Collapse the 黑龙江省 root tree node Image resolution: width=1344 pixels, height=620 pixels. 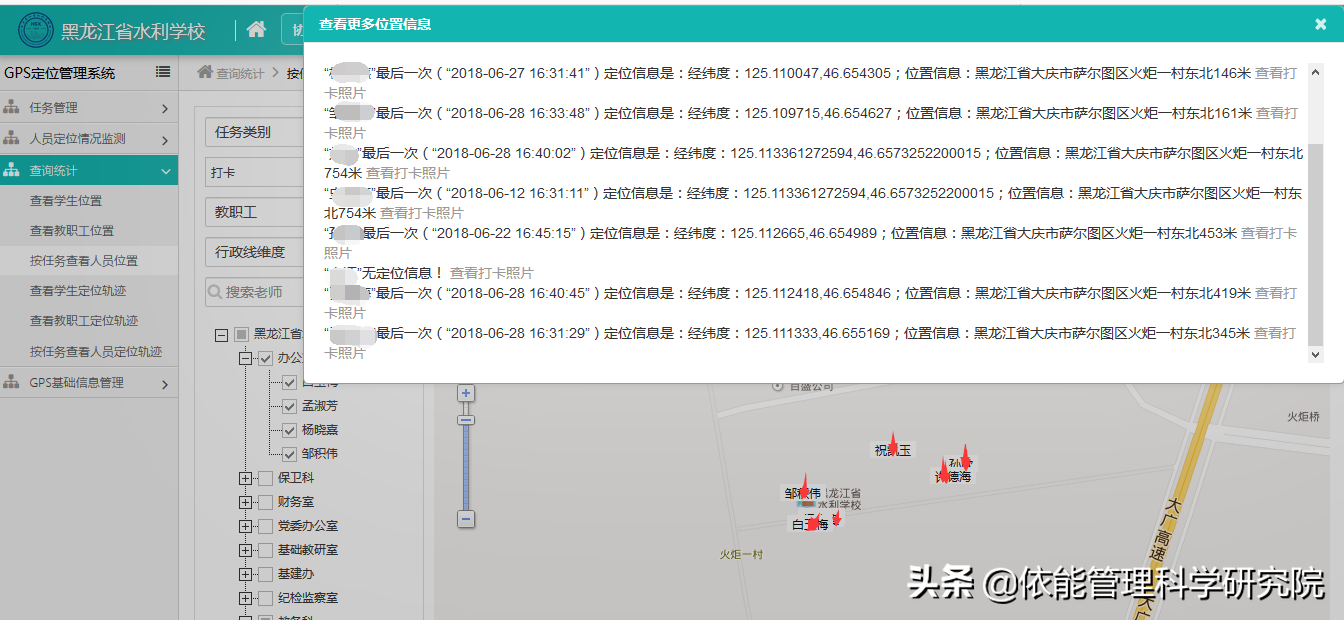[x=222, y=334]
